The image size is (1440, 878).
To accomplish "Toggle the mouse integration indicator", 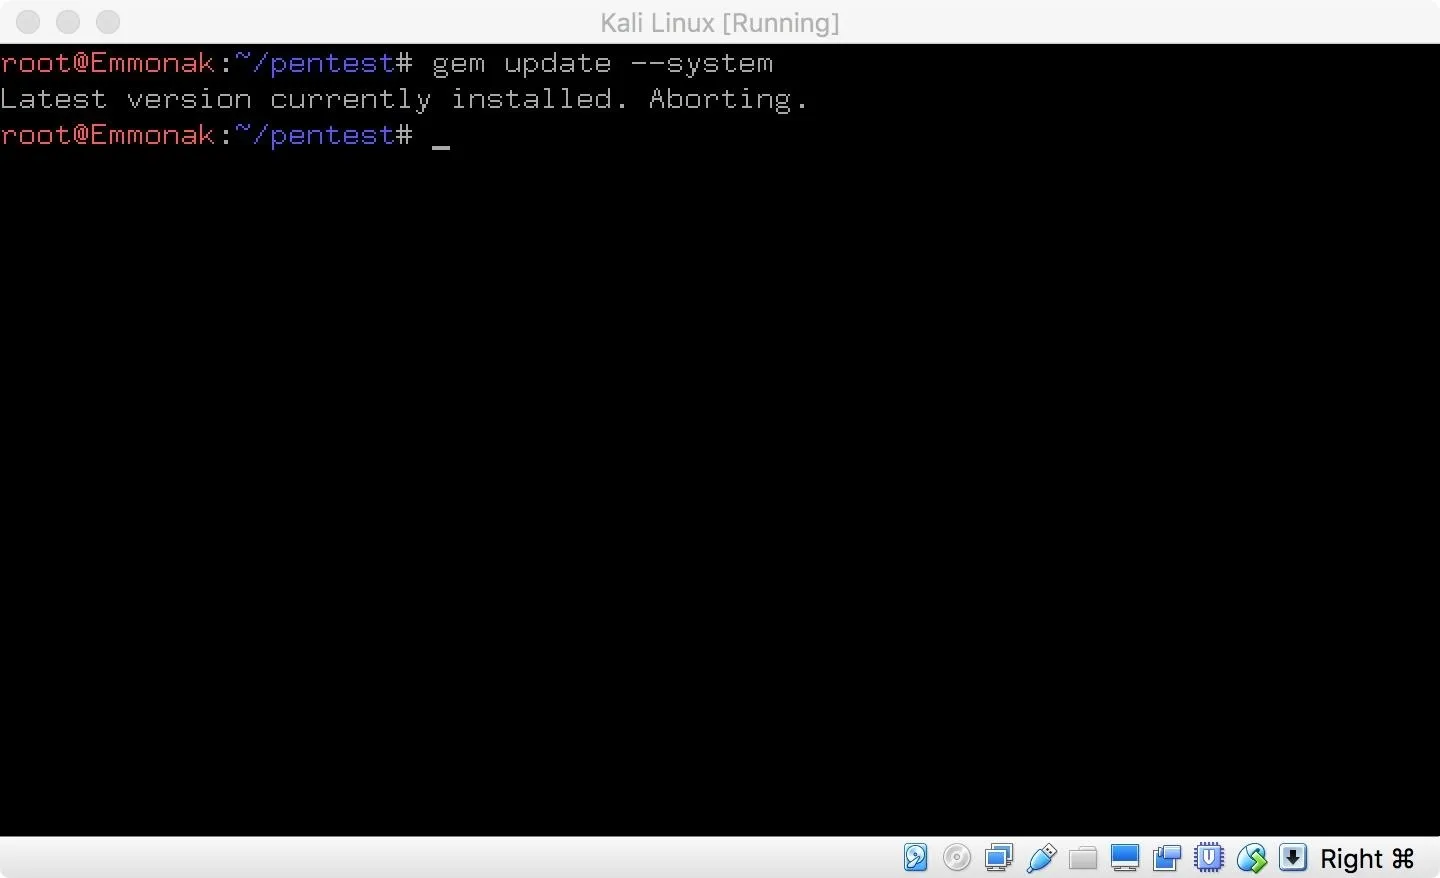I will 1251,858.
